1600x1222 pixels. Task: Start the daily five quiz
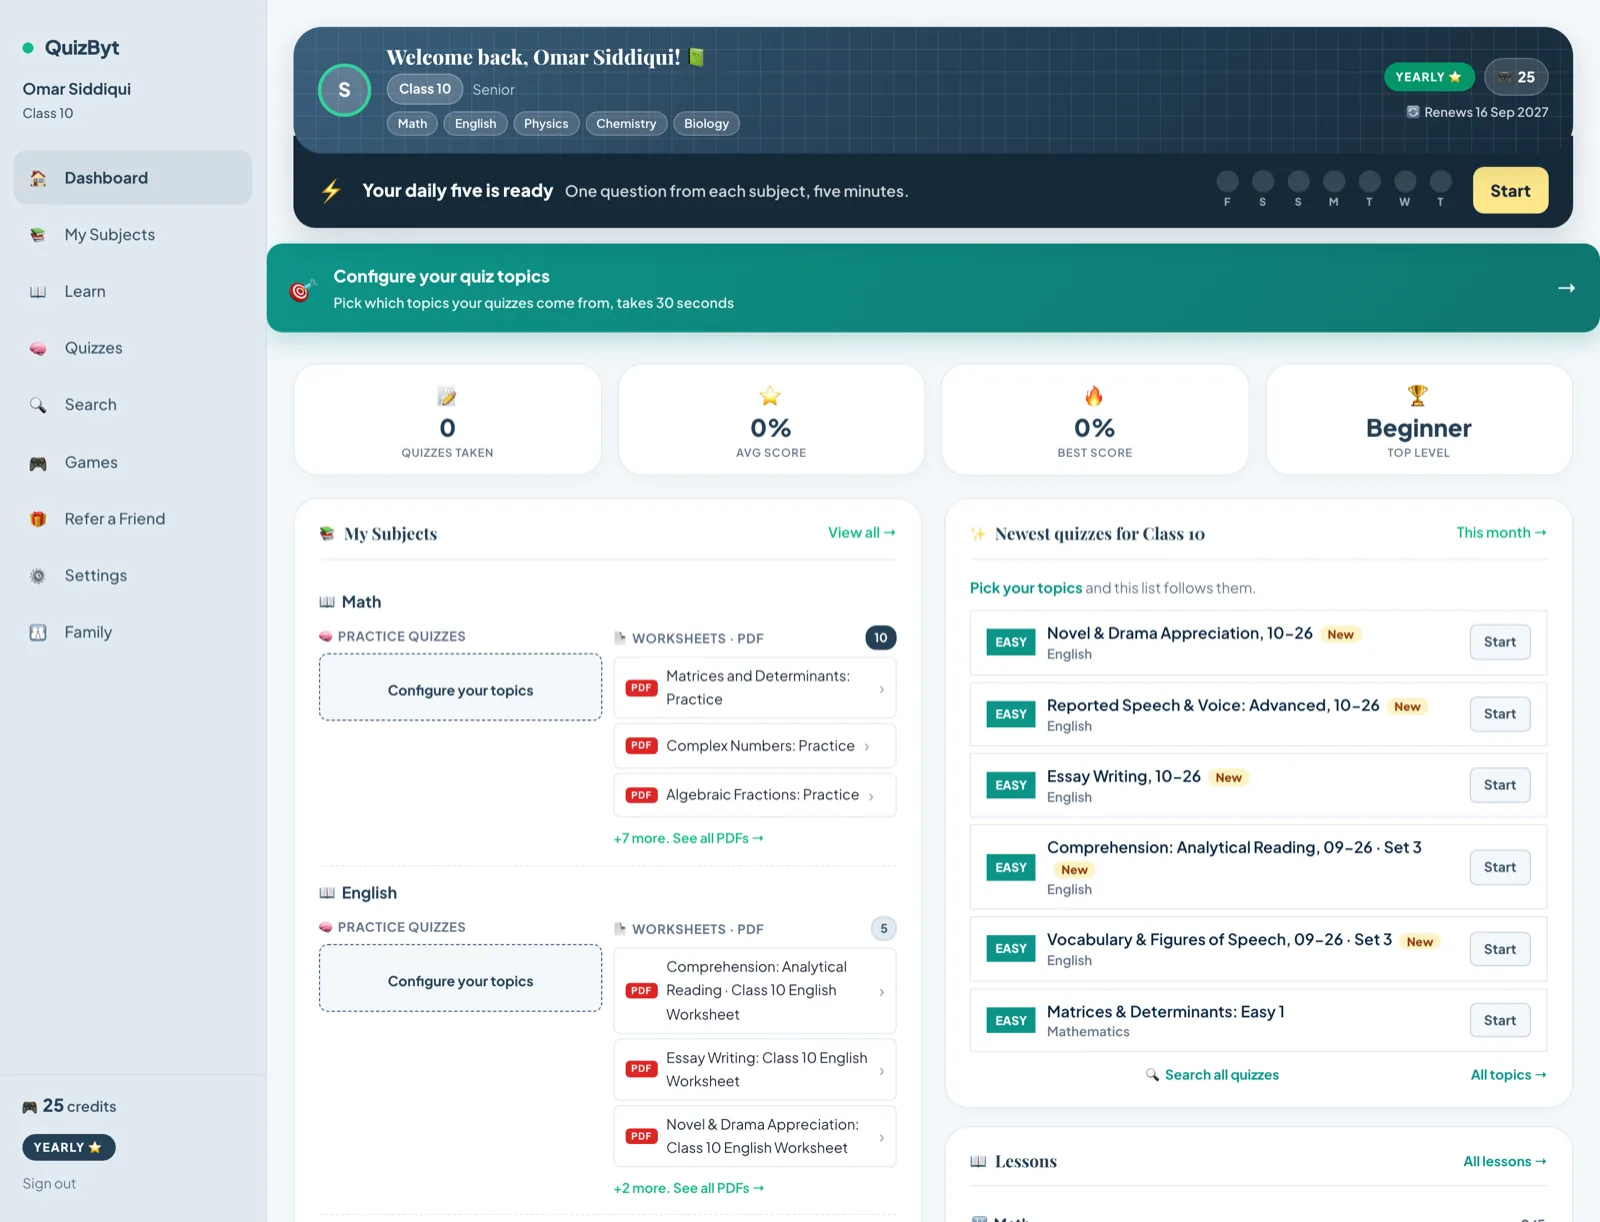[x=1510, y=191]
